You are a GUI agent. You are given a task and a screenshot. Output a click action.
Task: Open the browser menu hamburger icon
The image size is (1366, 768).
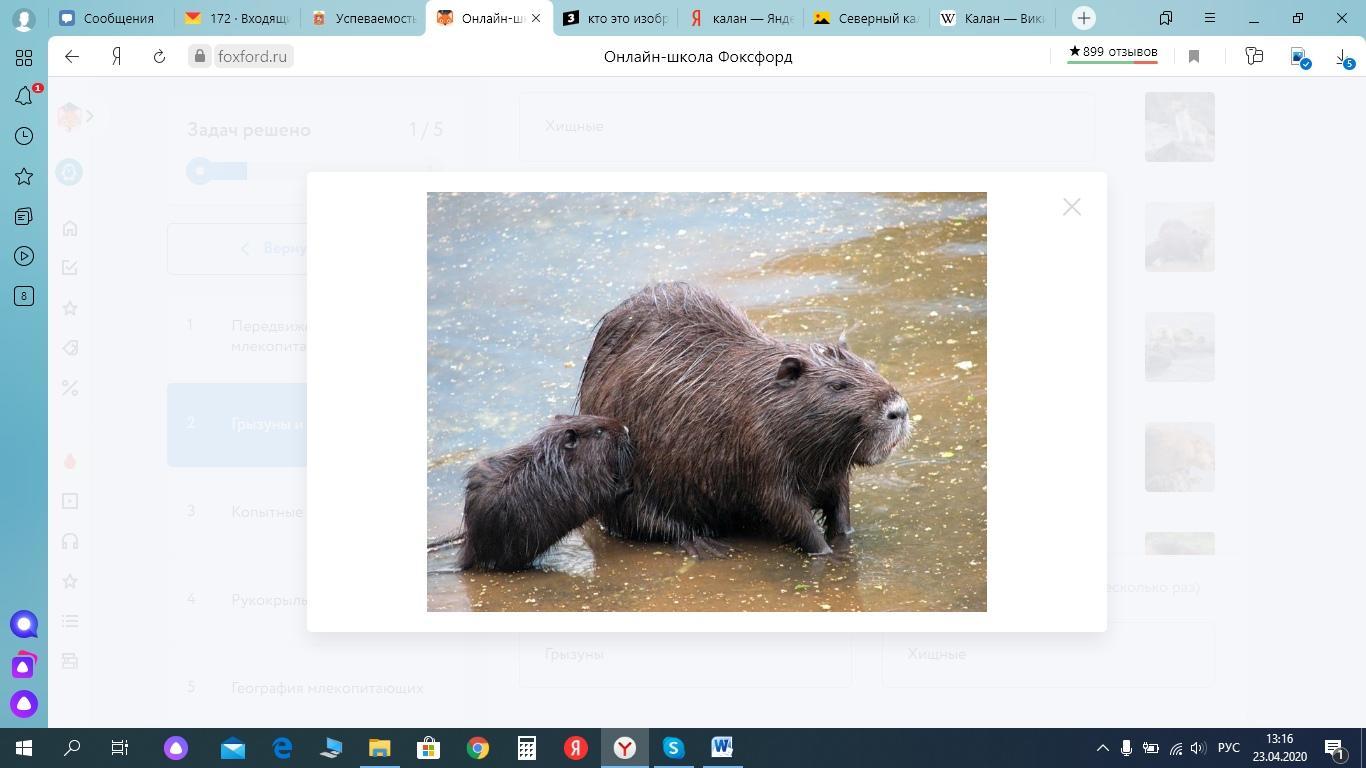pyautogui.click(x=1210, y=18)
